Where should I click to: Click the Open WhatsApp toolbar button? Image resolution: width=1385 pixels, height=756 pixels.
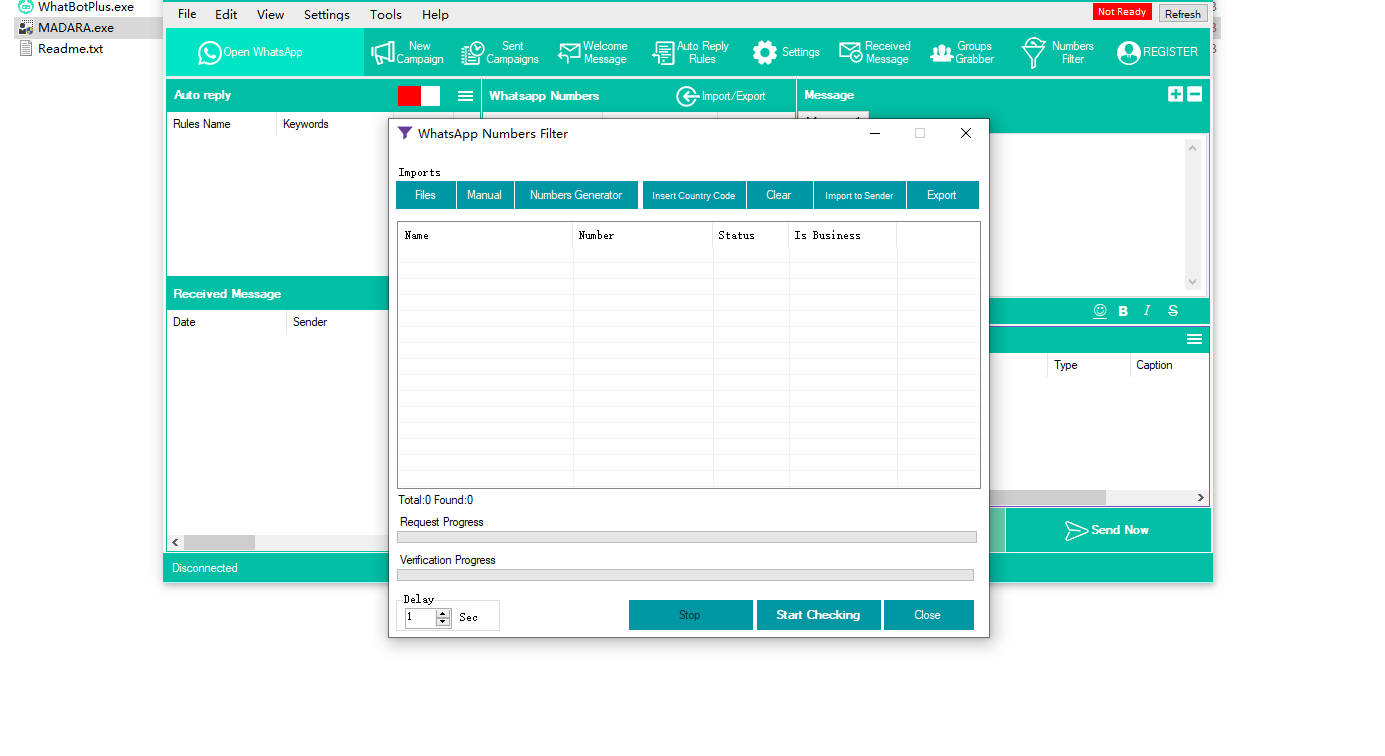(264, 52)
